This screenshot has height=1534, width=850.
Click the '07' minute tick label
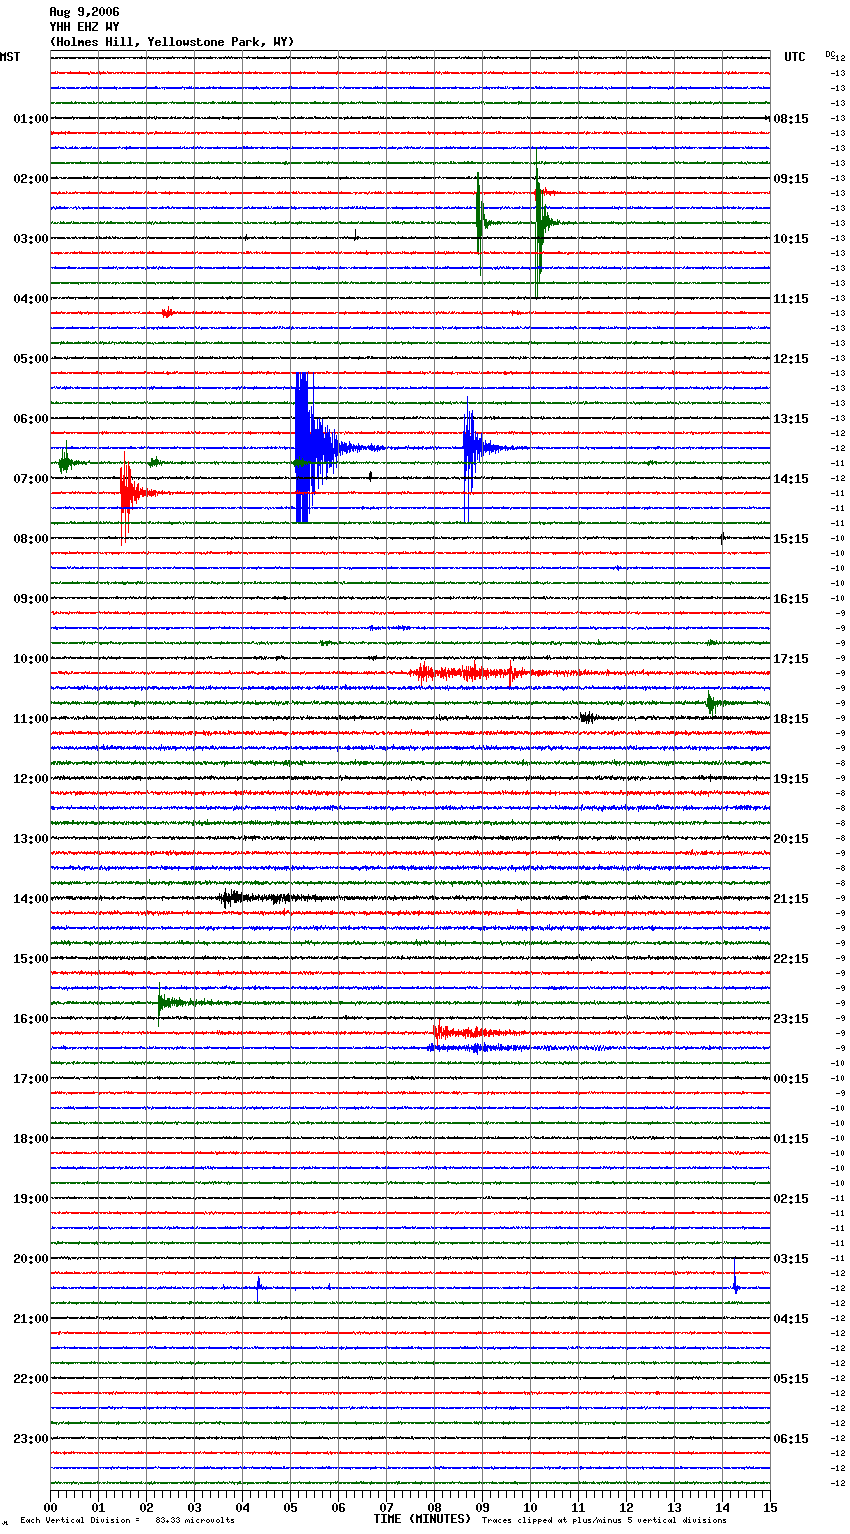click(x=386, y=1507)
